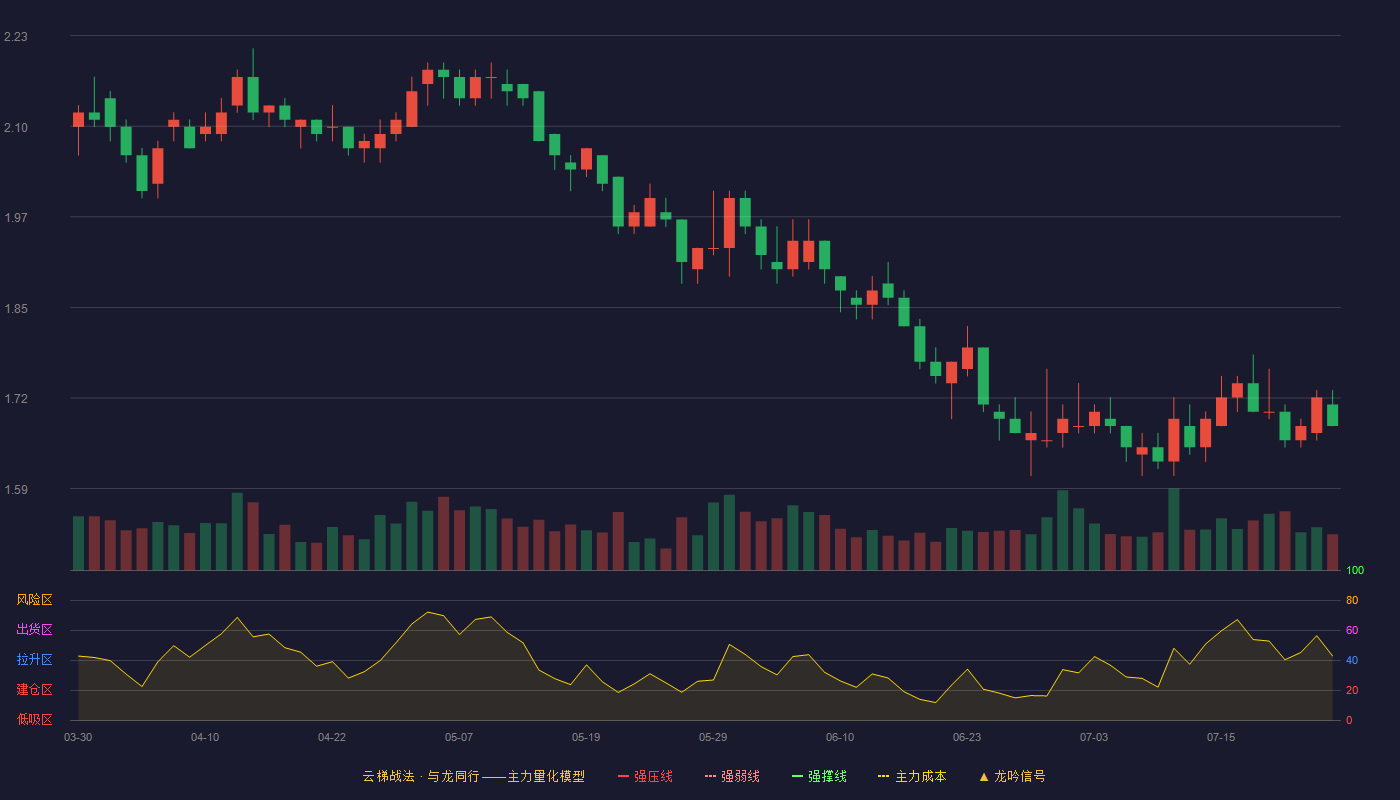Click the 07-15 date axis label
The height and width of the screenshot is (800, 1400).
[1221, 737]
